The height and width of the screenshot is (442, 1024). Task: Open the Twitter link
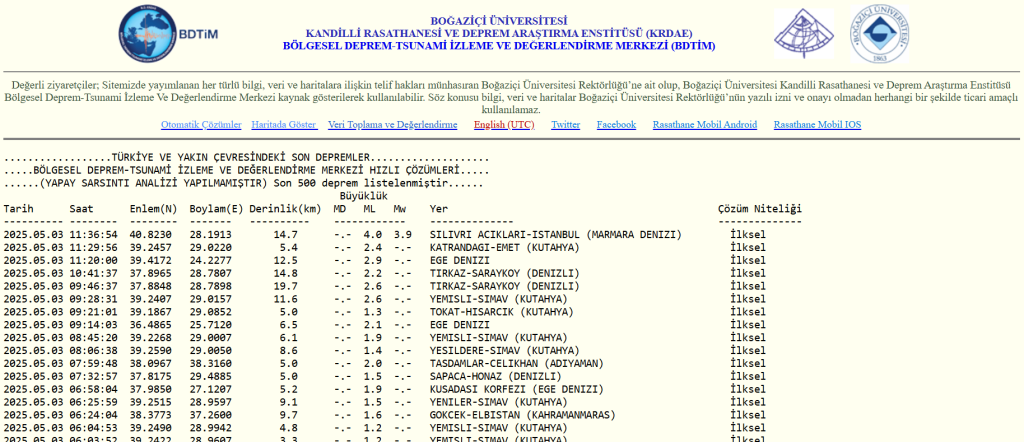pyautogui.click(x=566, y=125)
